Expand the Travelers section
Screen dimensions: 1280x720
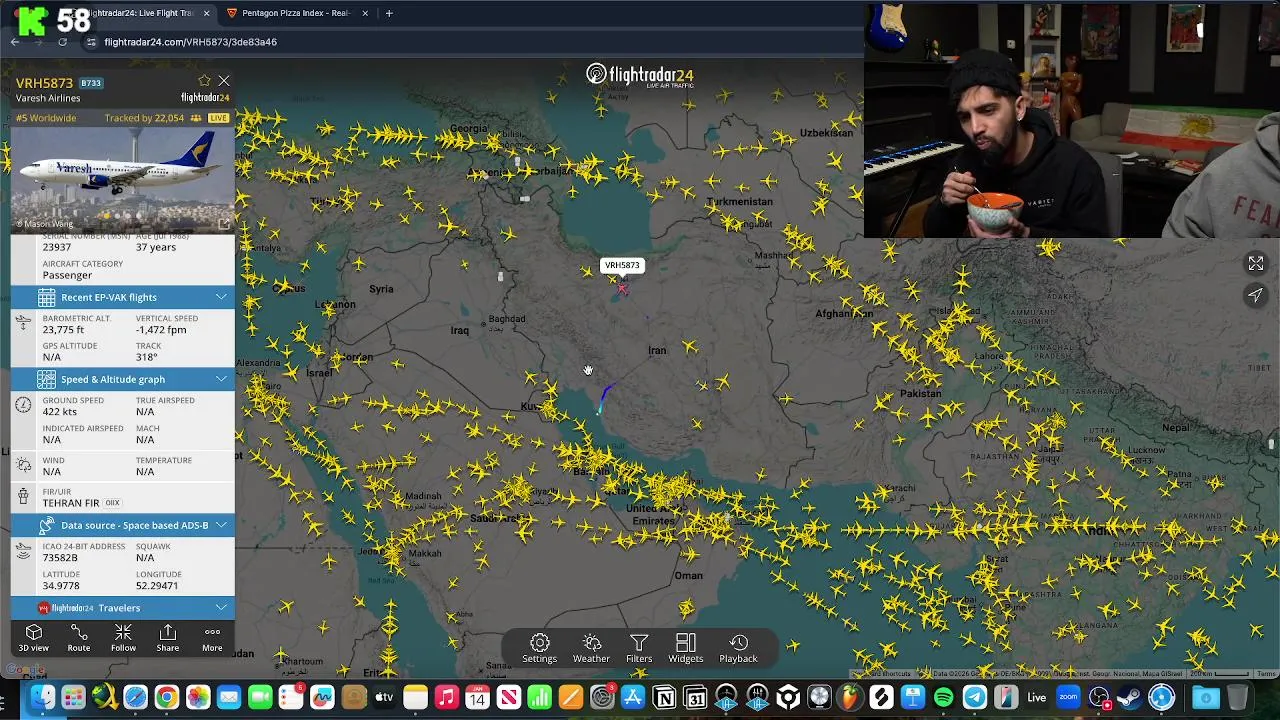[123, 608]
